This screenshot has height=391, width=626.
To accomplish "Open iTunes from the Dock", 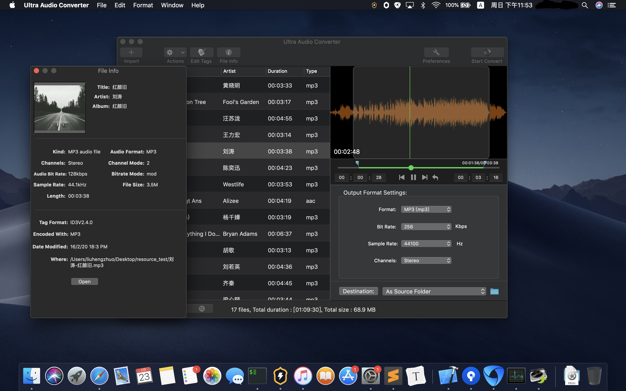I will pos(303,376).
